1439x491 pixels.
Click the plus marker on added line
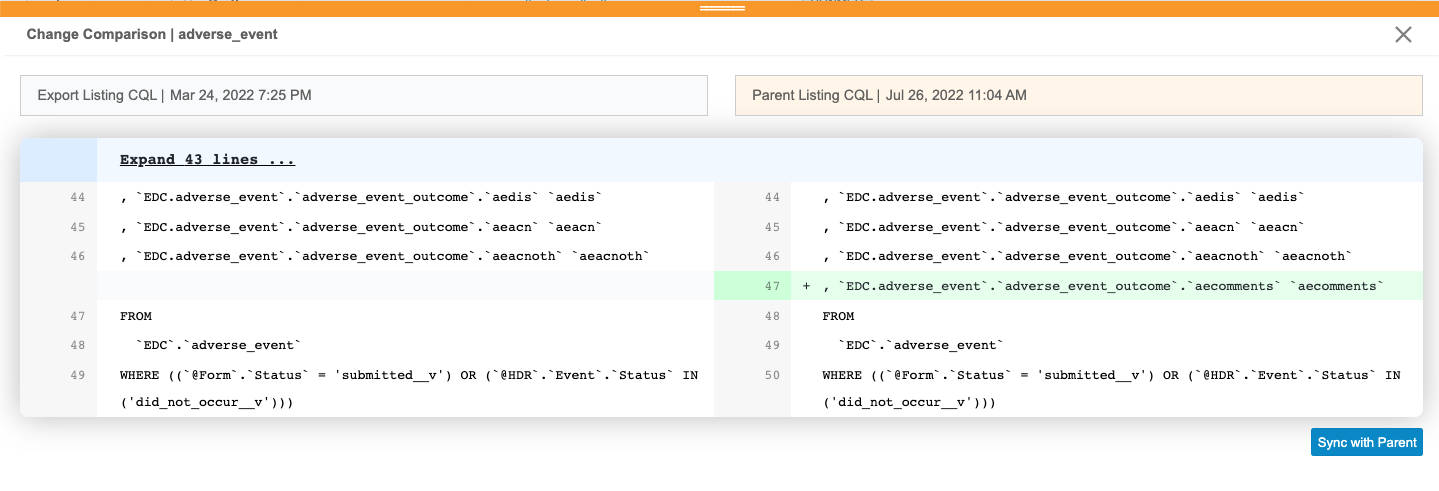[806, 287]
